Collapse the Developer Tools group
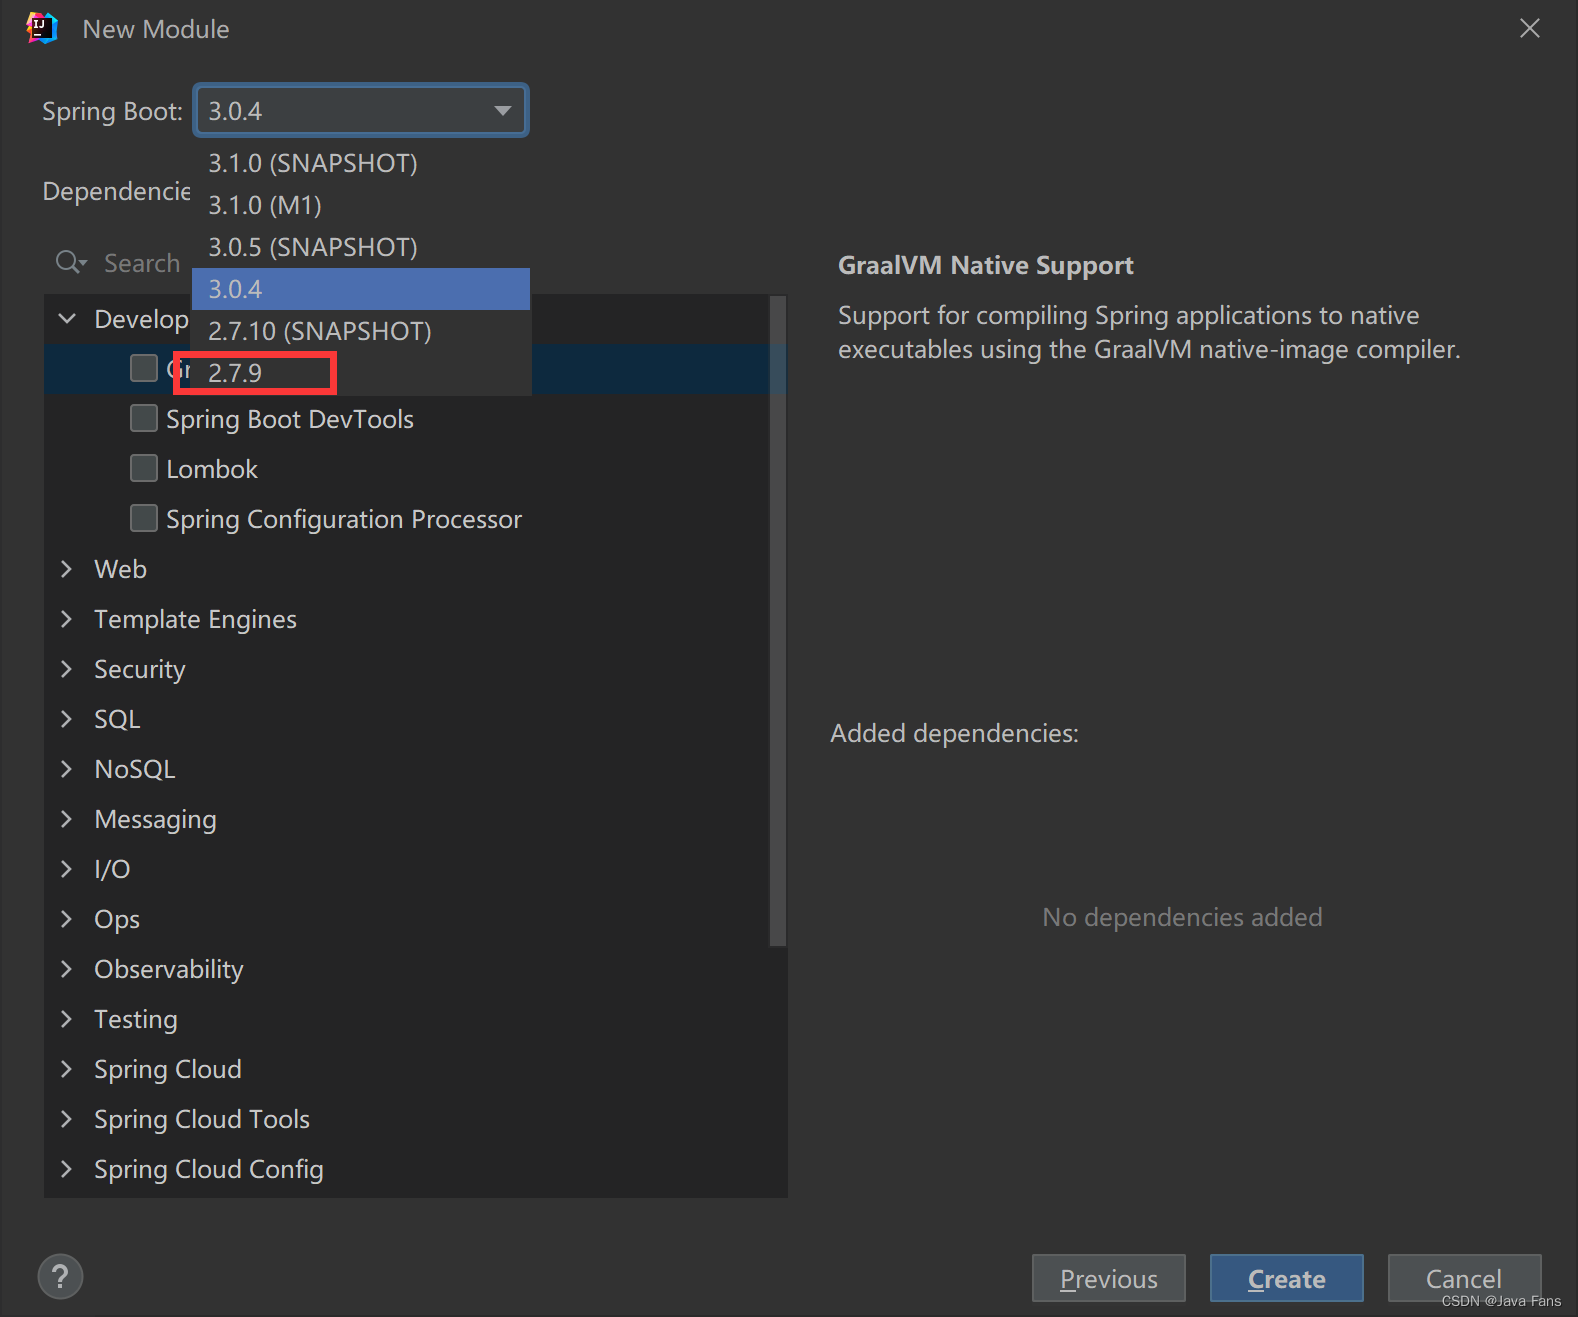Screen dimensions: 1578x1317 pos(67,319)
